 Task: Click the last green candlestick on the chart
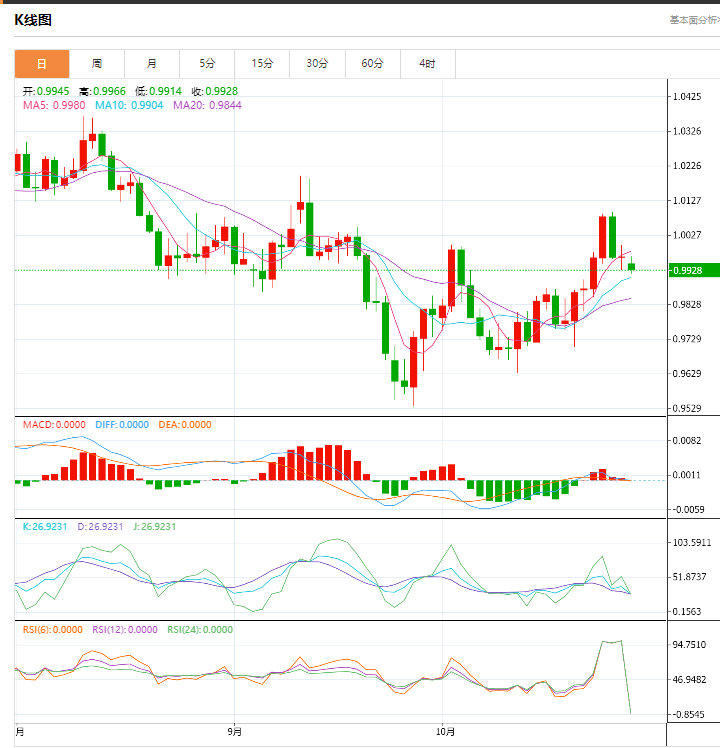coord(631,266)
